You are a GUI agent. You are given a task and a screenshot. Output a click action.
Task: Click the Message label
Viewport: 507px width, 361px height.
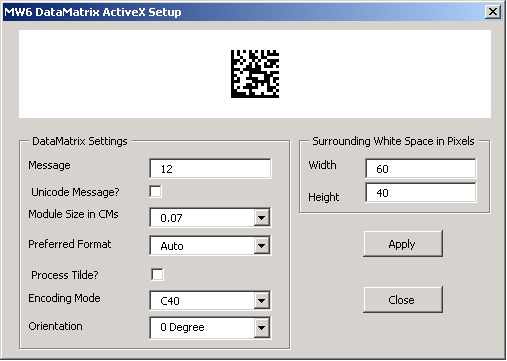tap(49, 165)
